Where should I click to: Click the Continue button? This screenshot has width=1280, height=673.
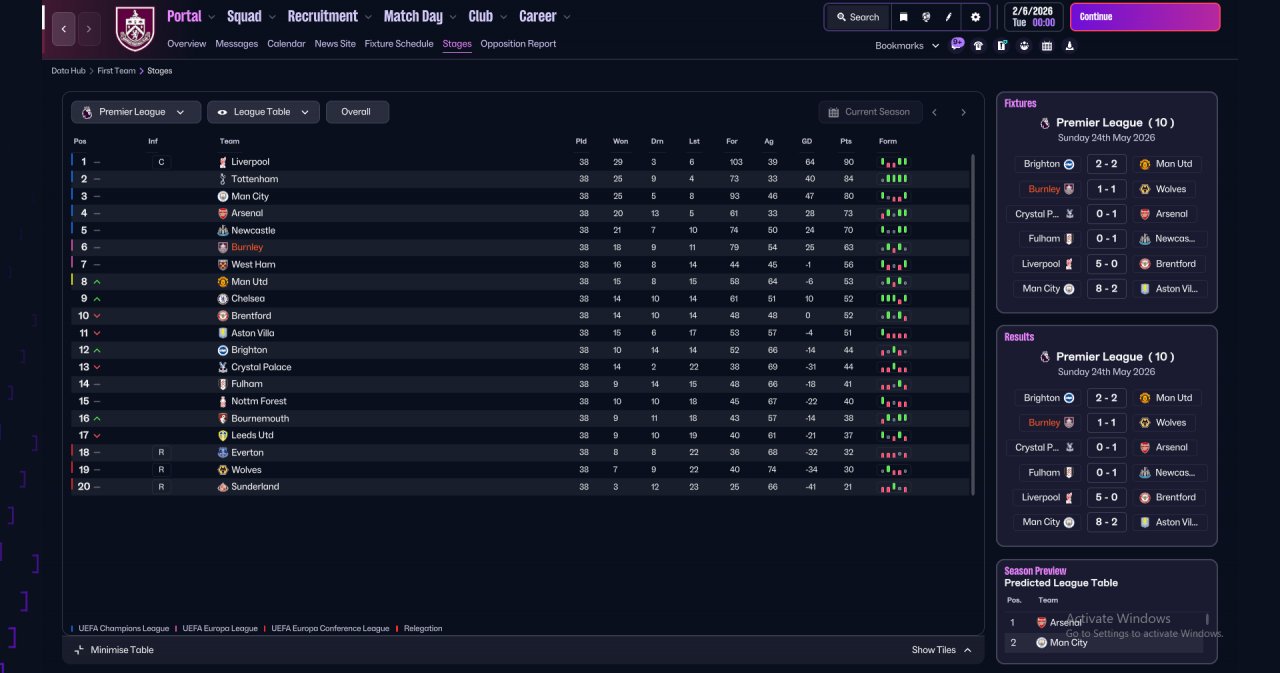pyautogui.click(x=1145, y=17)
